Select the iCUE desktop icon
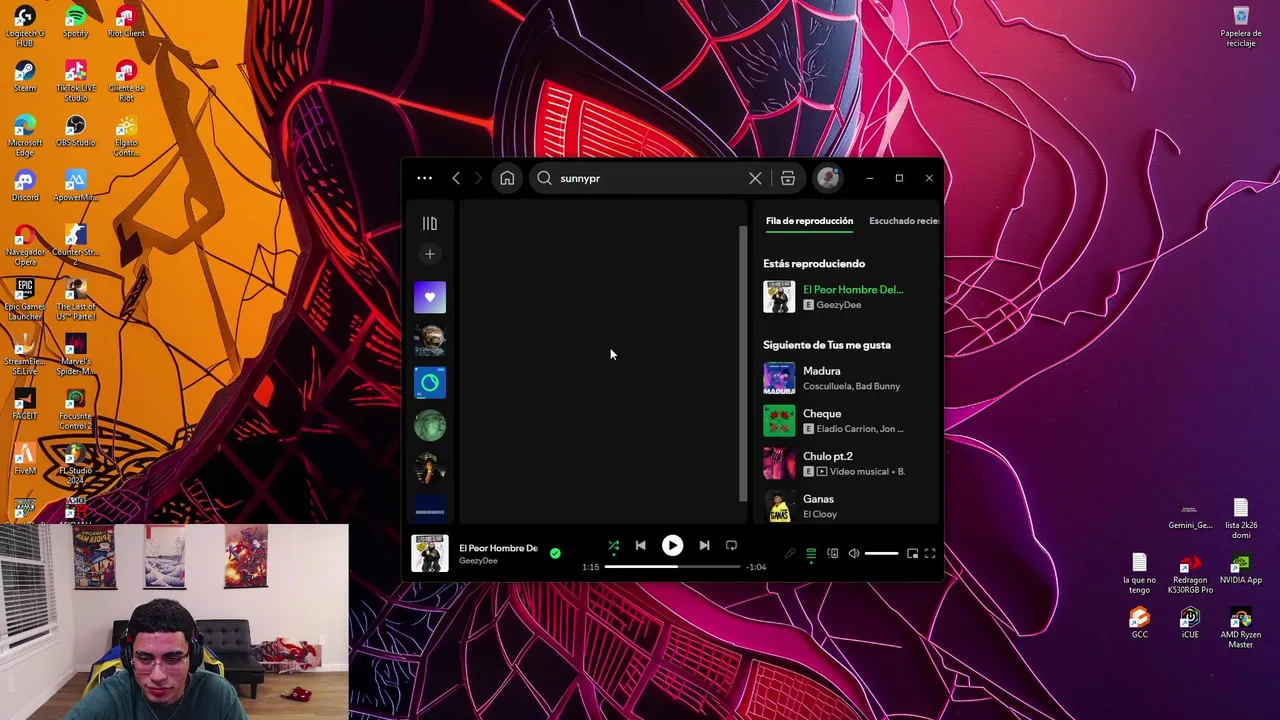Viewport: 1280px width, 720px height. point(1190,622)
